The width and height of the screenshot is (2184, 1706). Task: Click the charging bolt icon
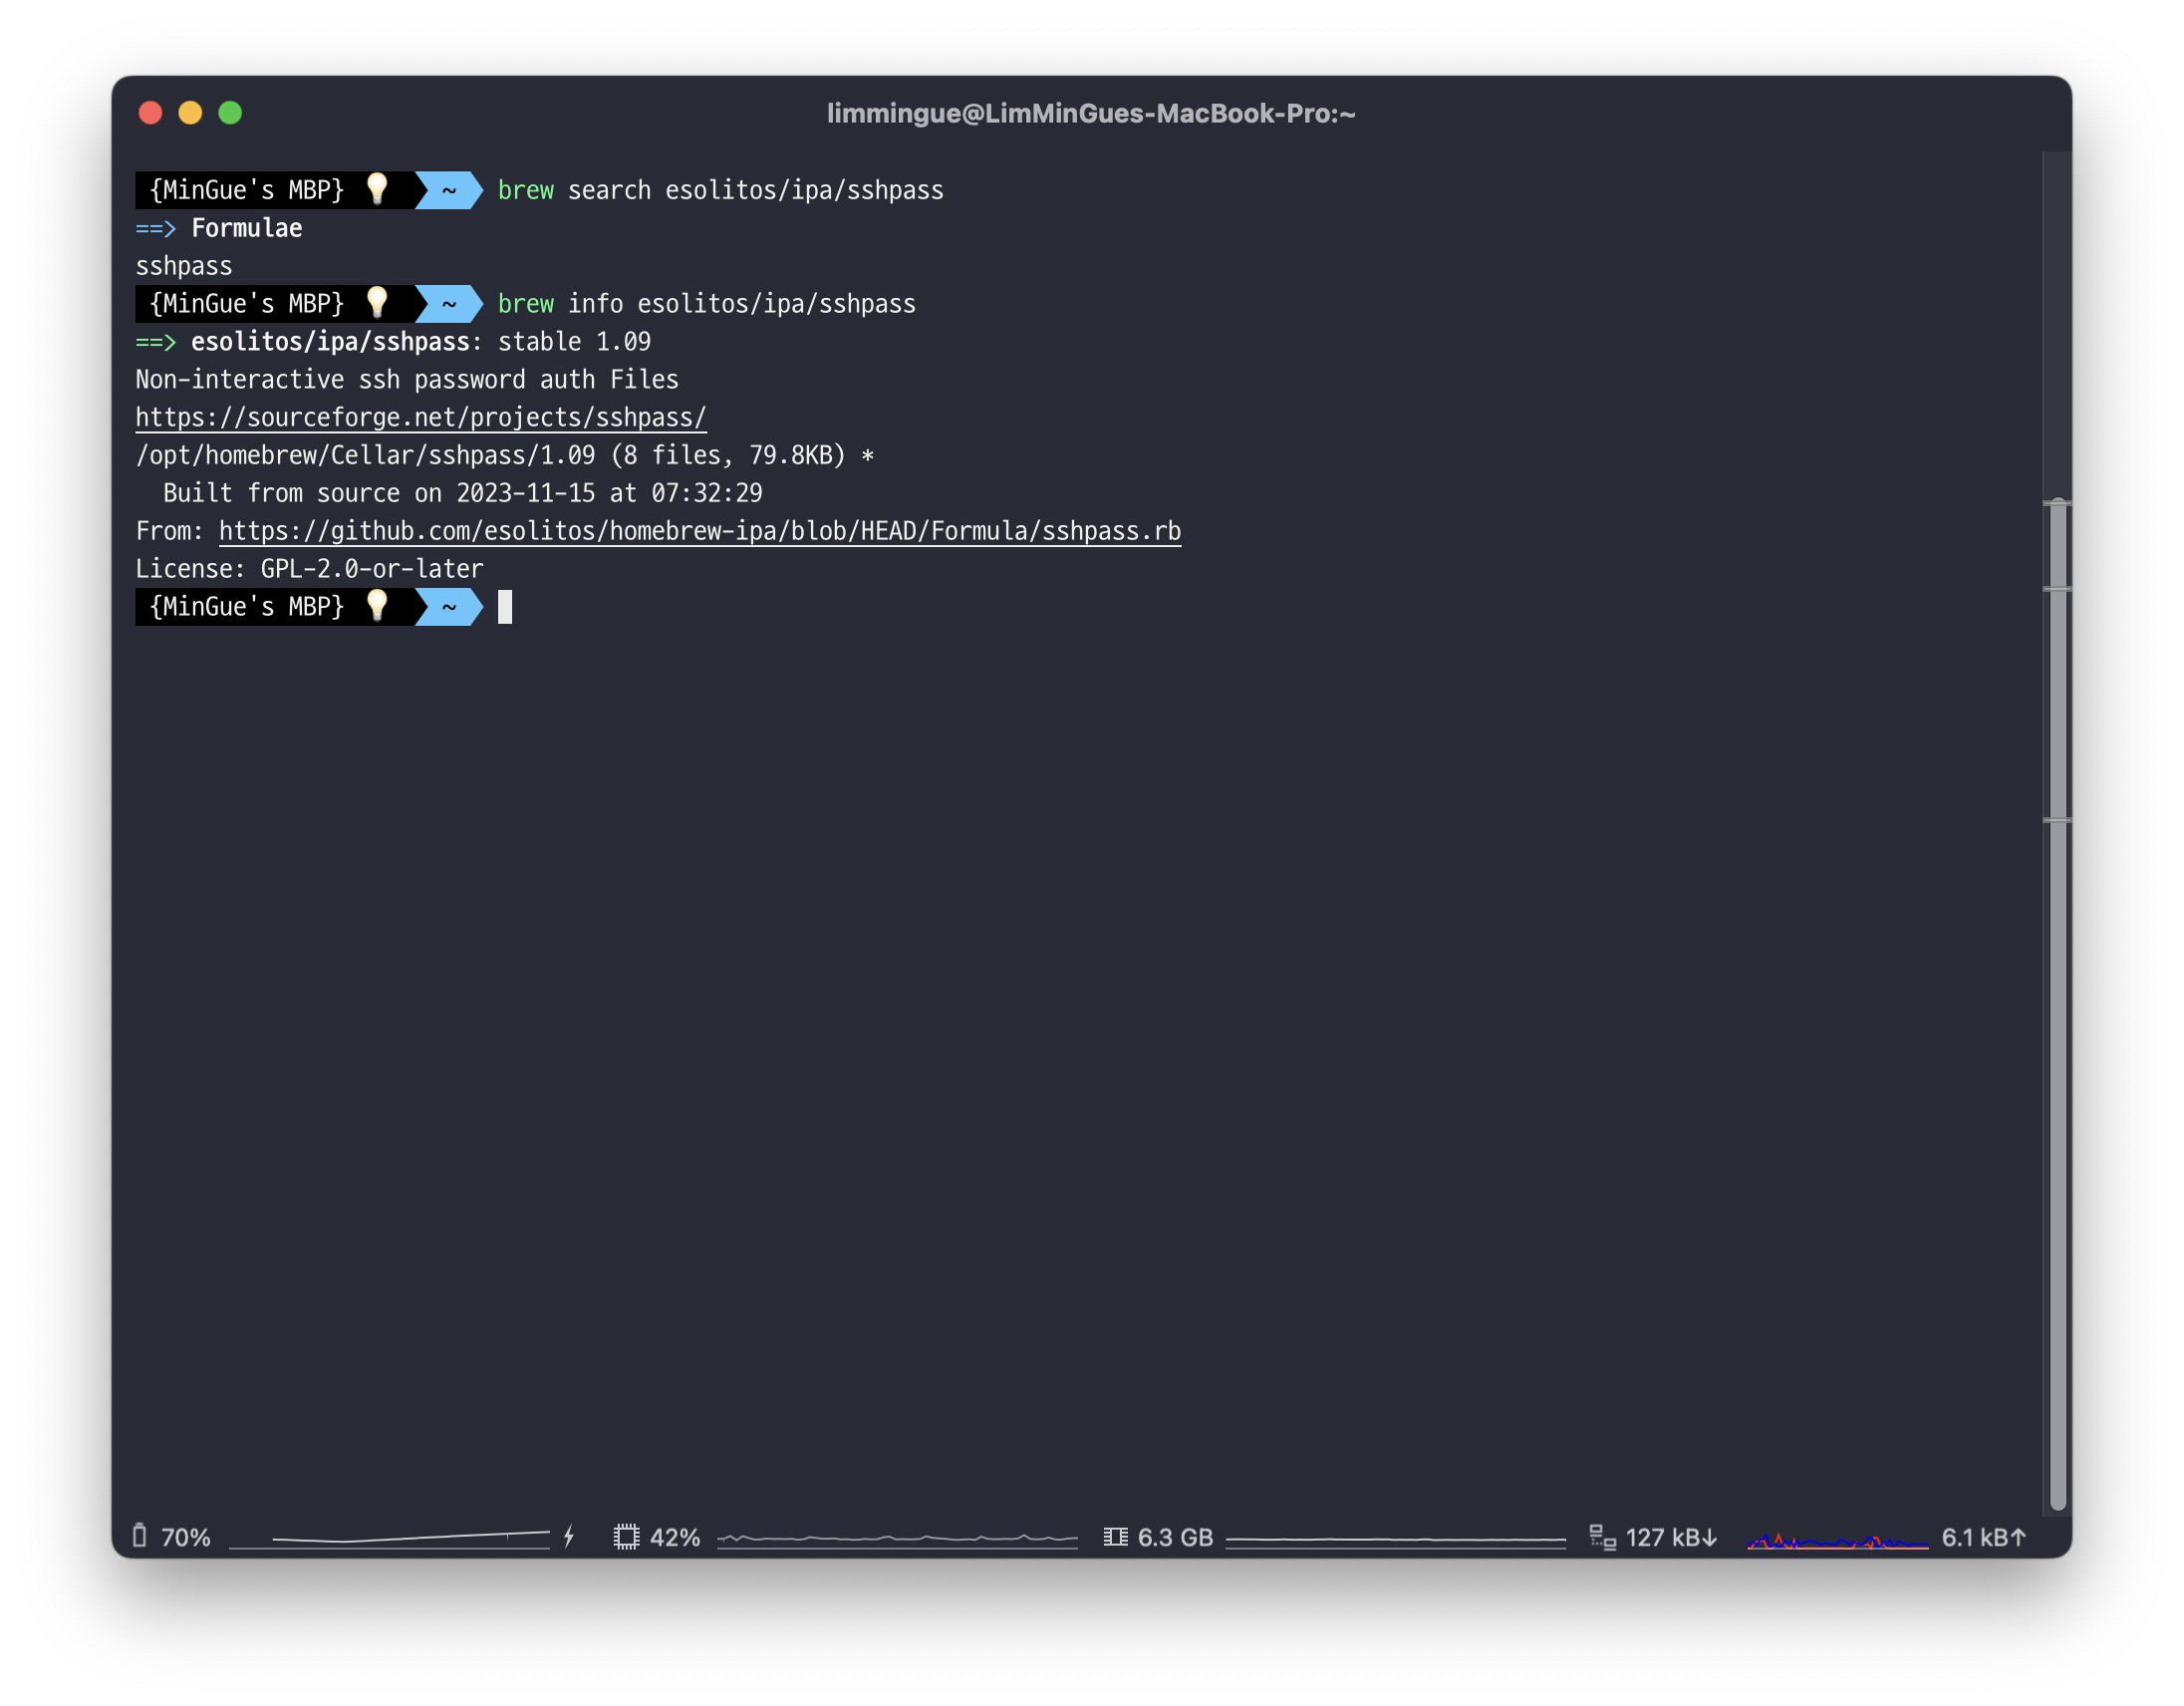tap(569, 1536)
